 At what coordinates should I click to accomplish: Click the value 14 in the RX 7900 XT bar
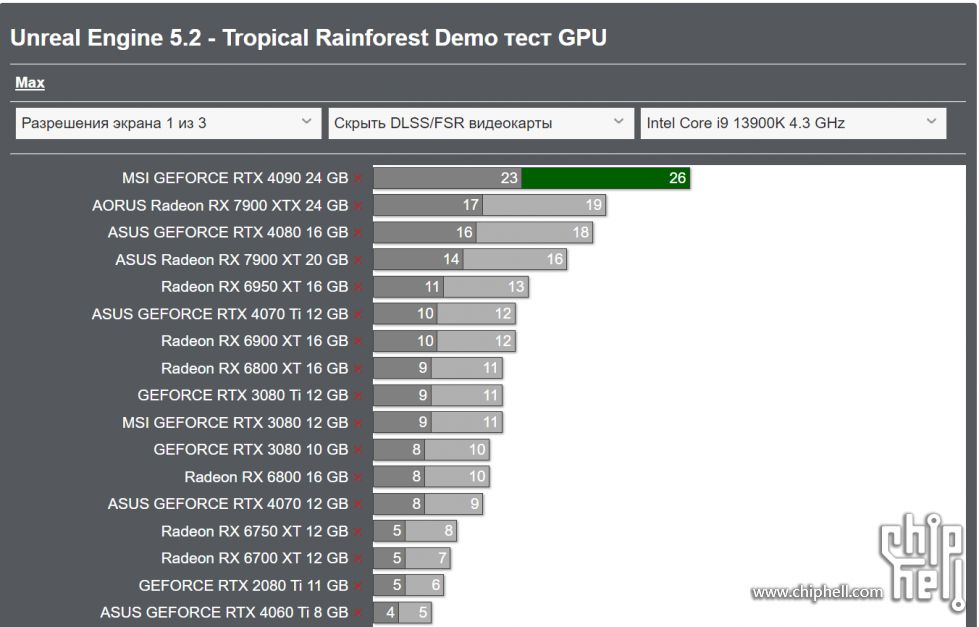point(451,259)
